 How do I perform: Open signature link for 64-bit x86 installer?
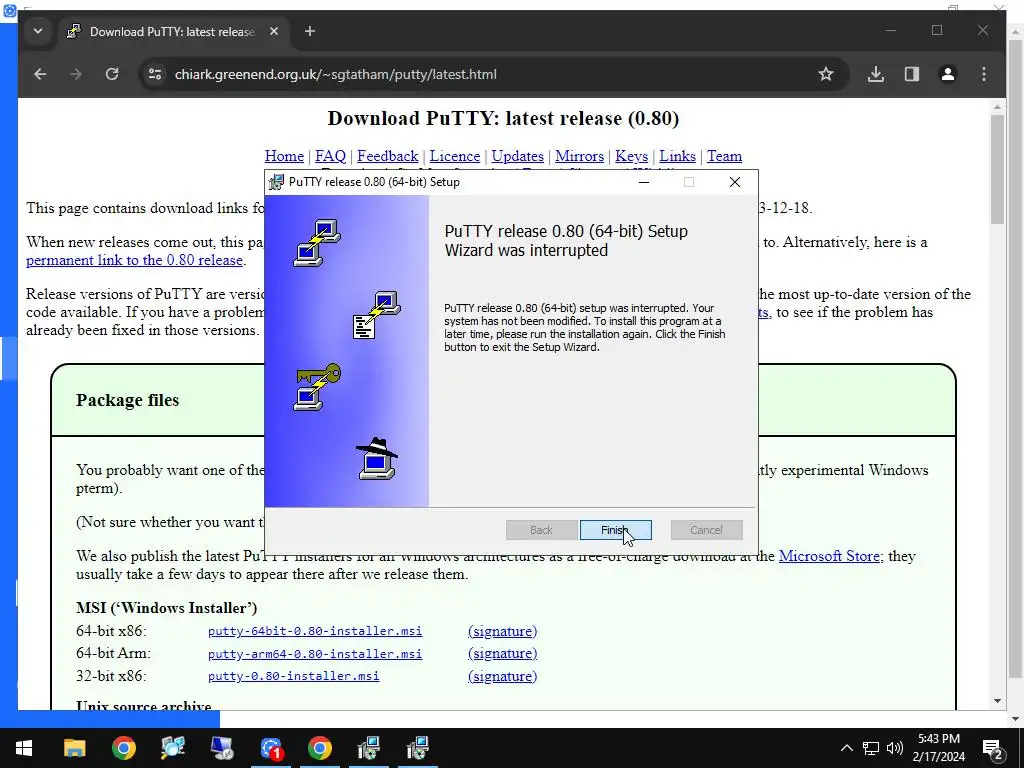pos(502,631)
